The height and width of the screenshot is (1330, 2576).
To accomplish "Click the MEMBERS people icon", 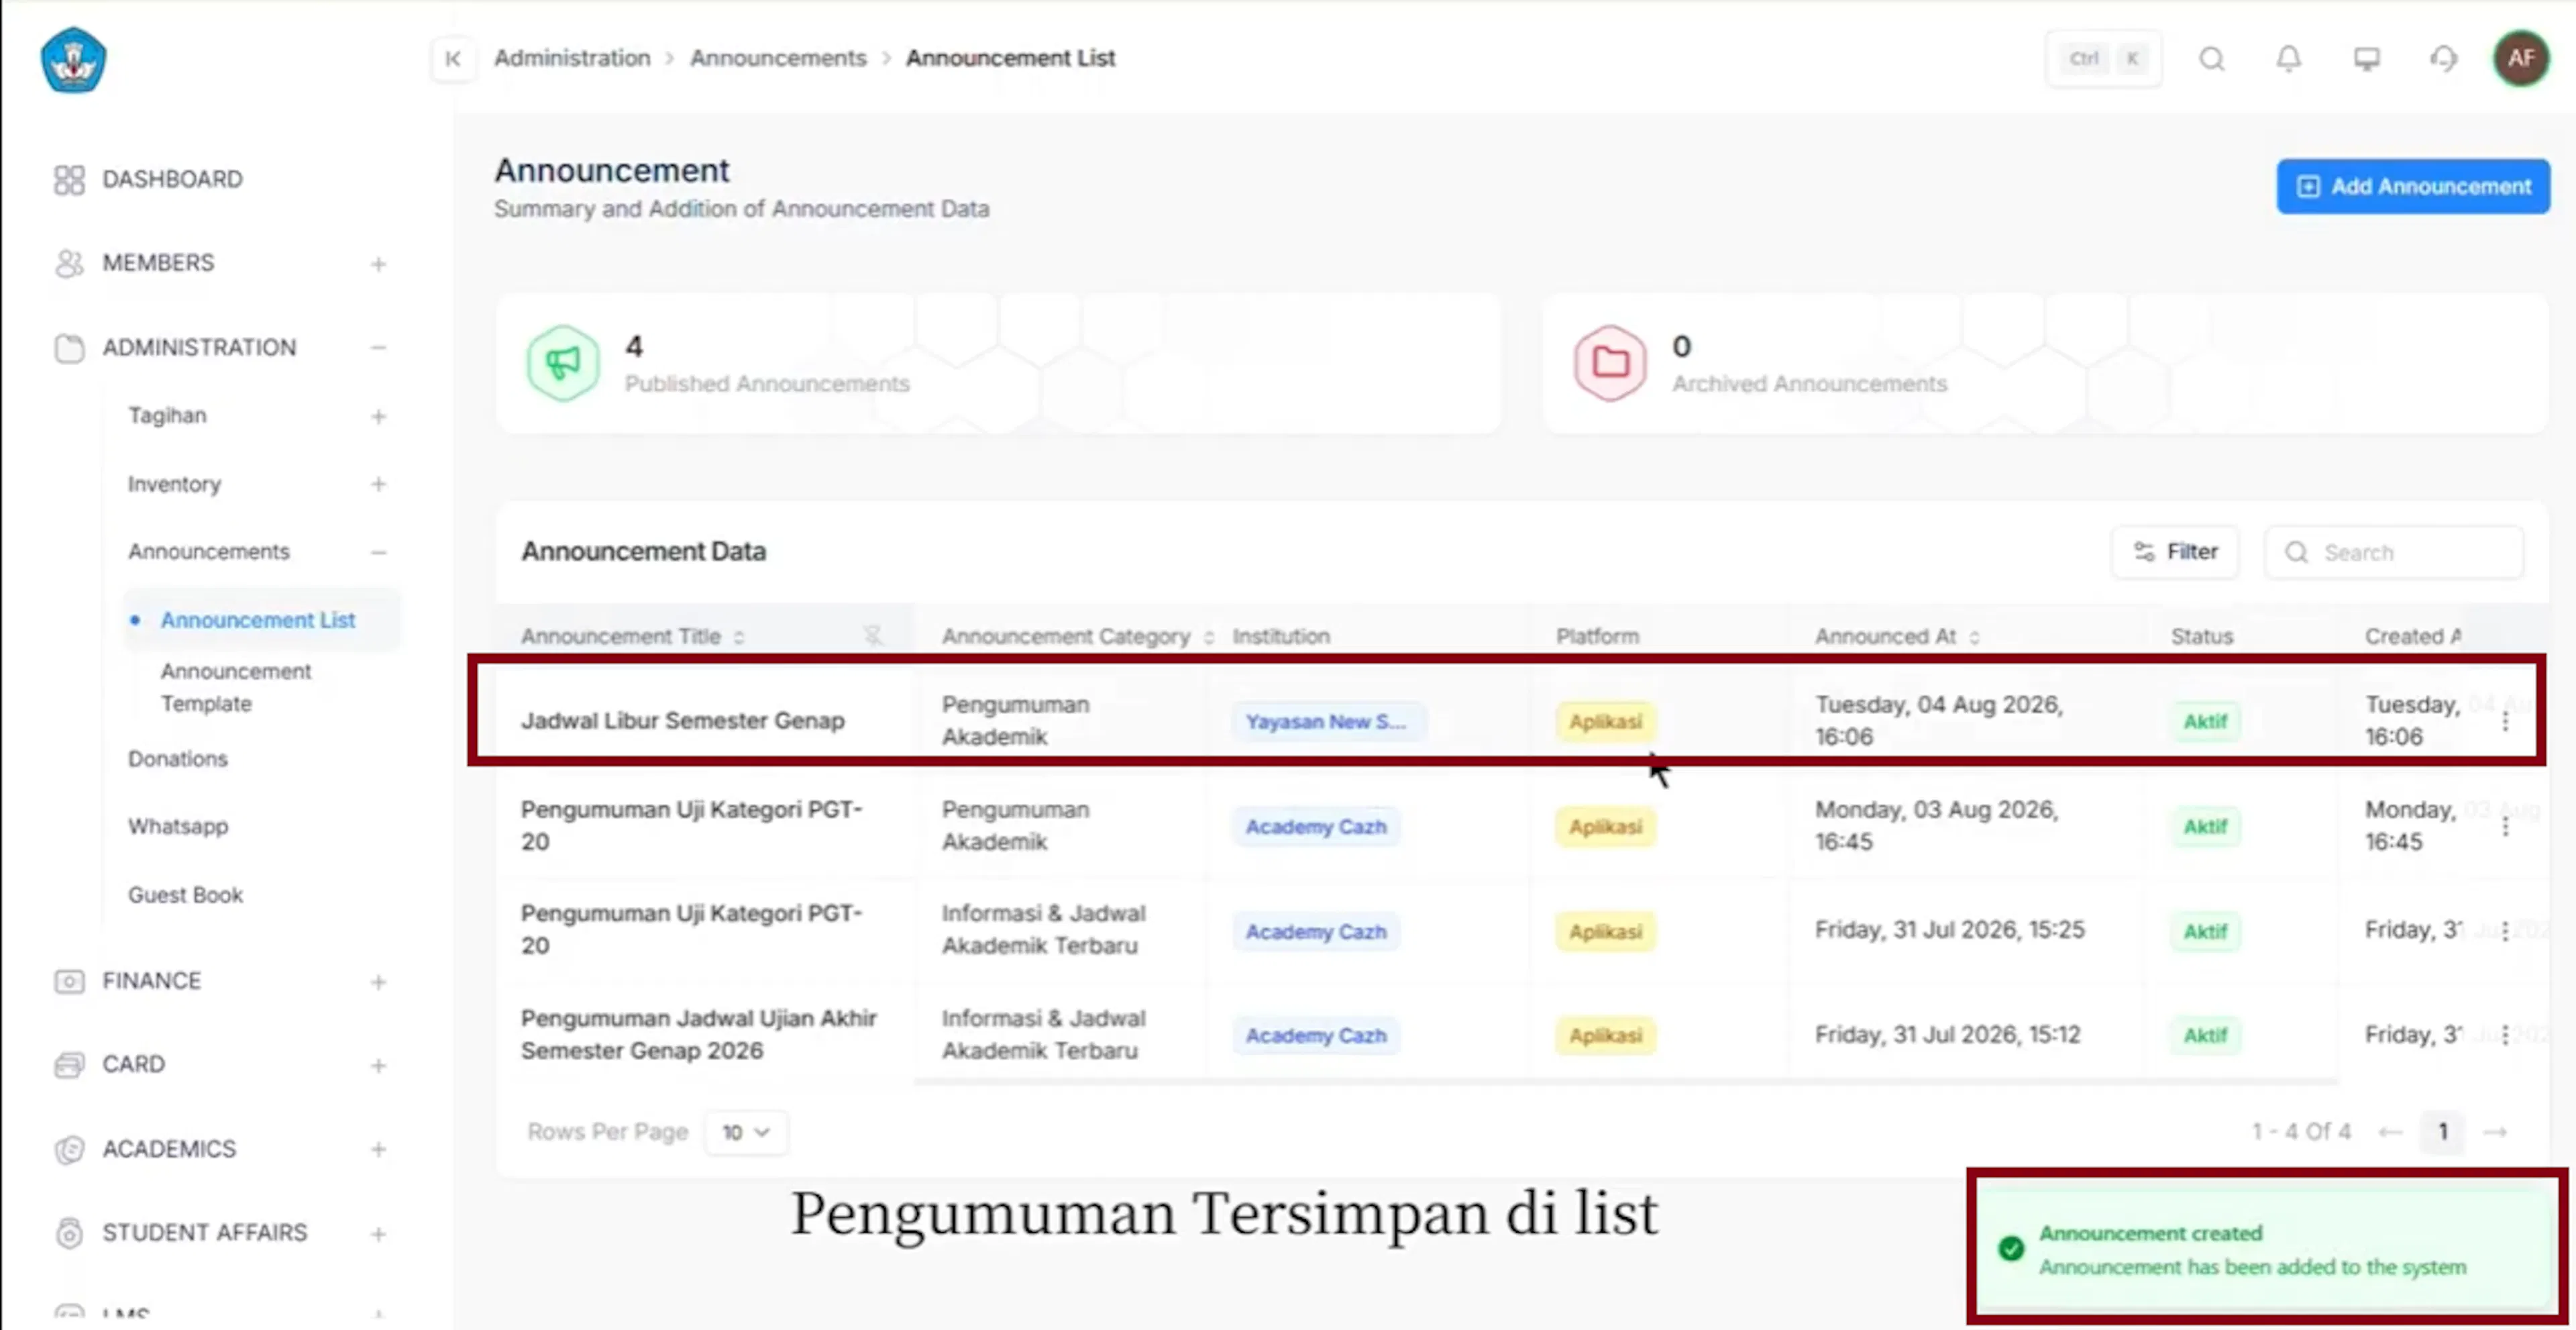I will 69,264.
